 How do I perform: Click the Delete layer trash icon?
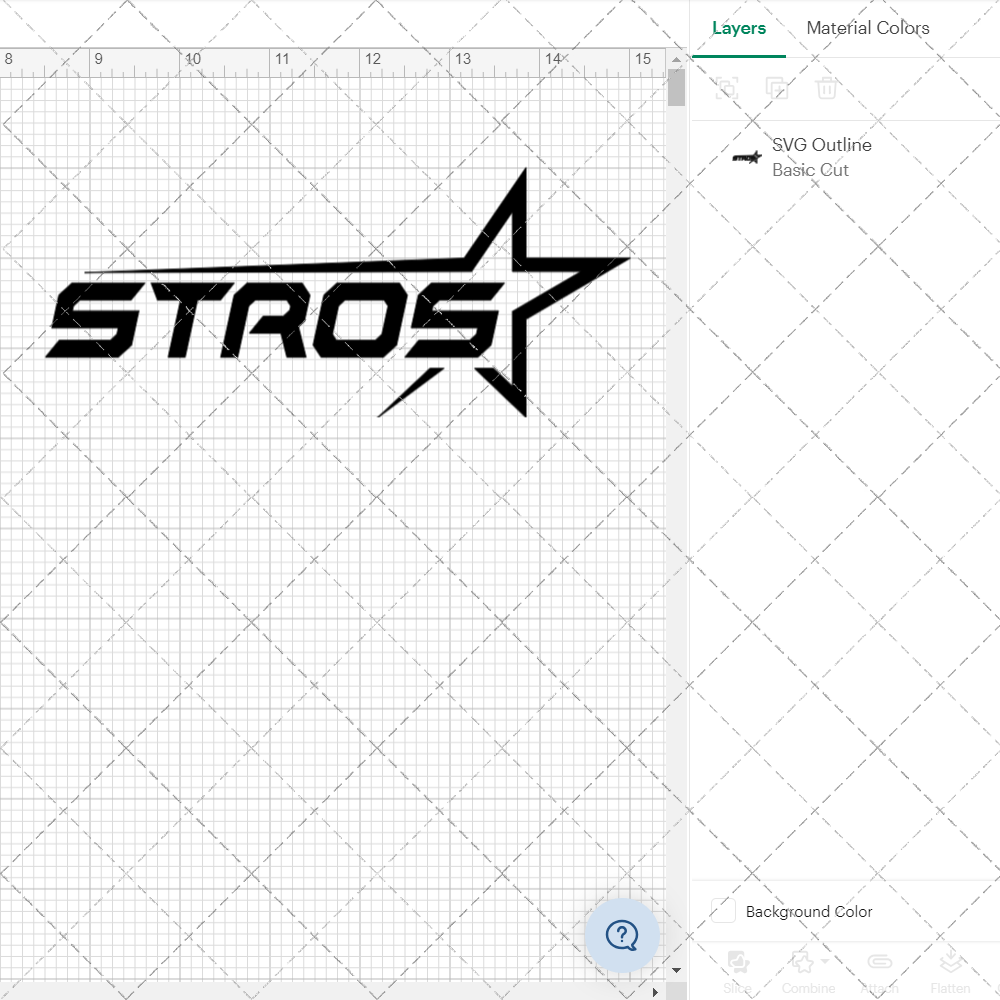coord(827,88)
